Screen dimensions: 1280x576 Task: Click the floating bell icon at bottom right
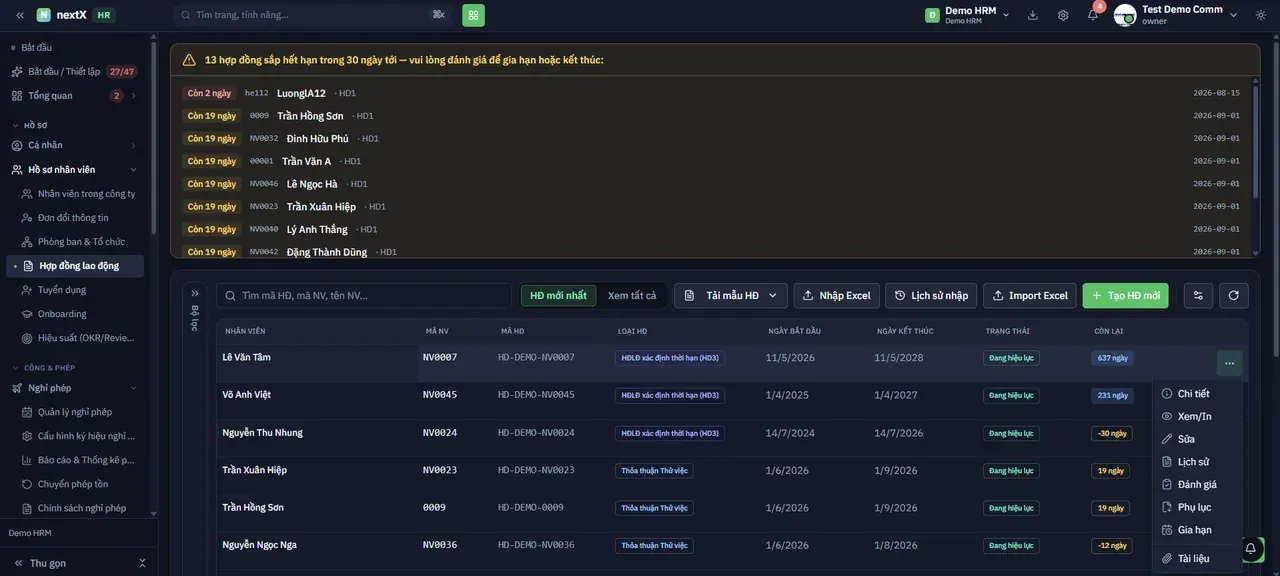click(1250, 548)
